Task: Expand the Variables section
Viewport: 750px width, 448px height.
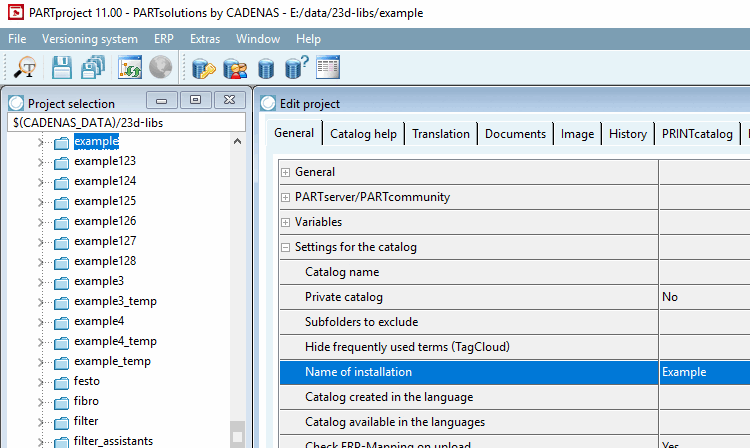Action: pyautogui.click(x=286, y=222)
